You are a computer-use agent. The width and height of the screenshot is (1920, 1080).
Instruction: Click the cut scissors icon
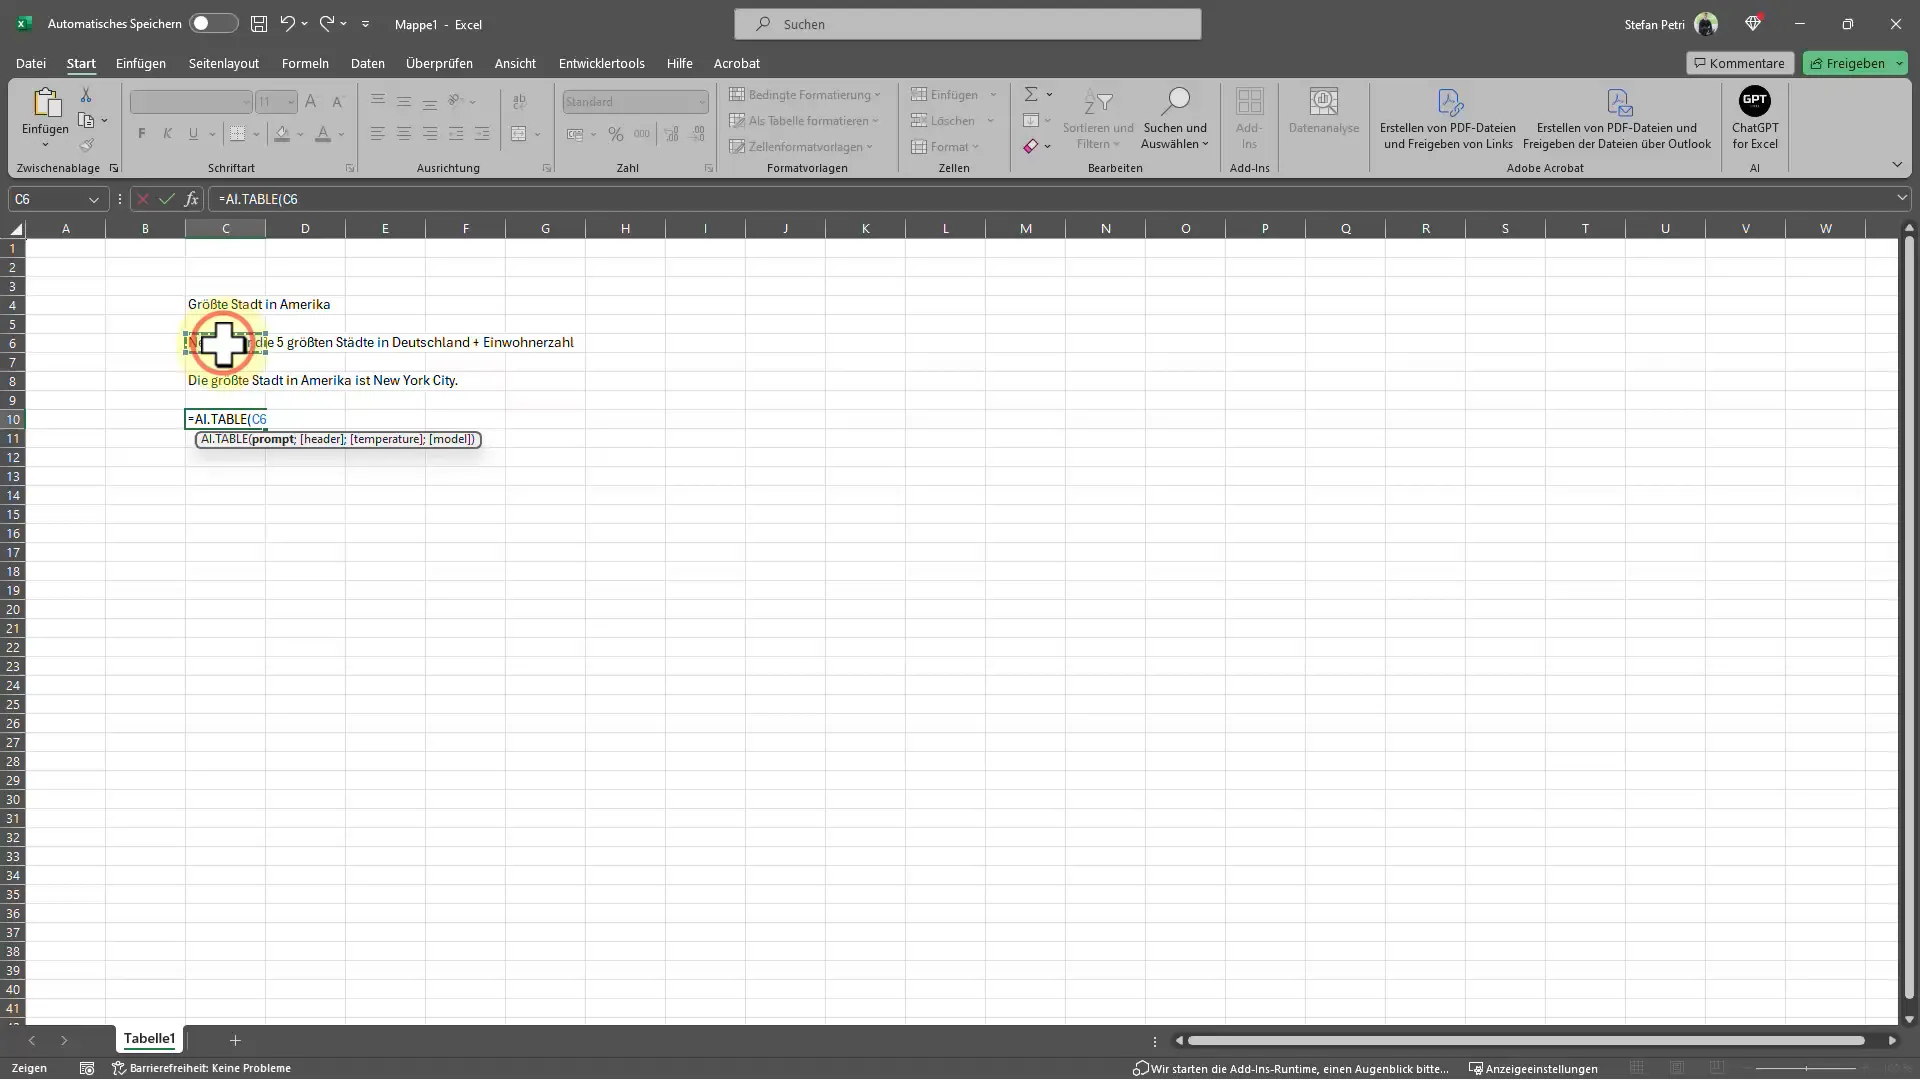point(86,95)
